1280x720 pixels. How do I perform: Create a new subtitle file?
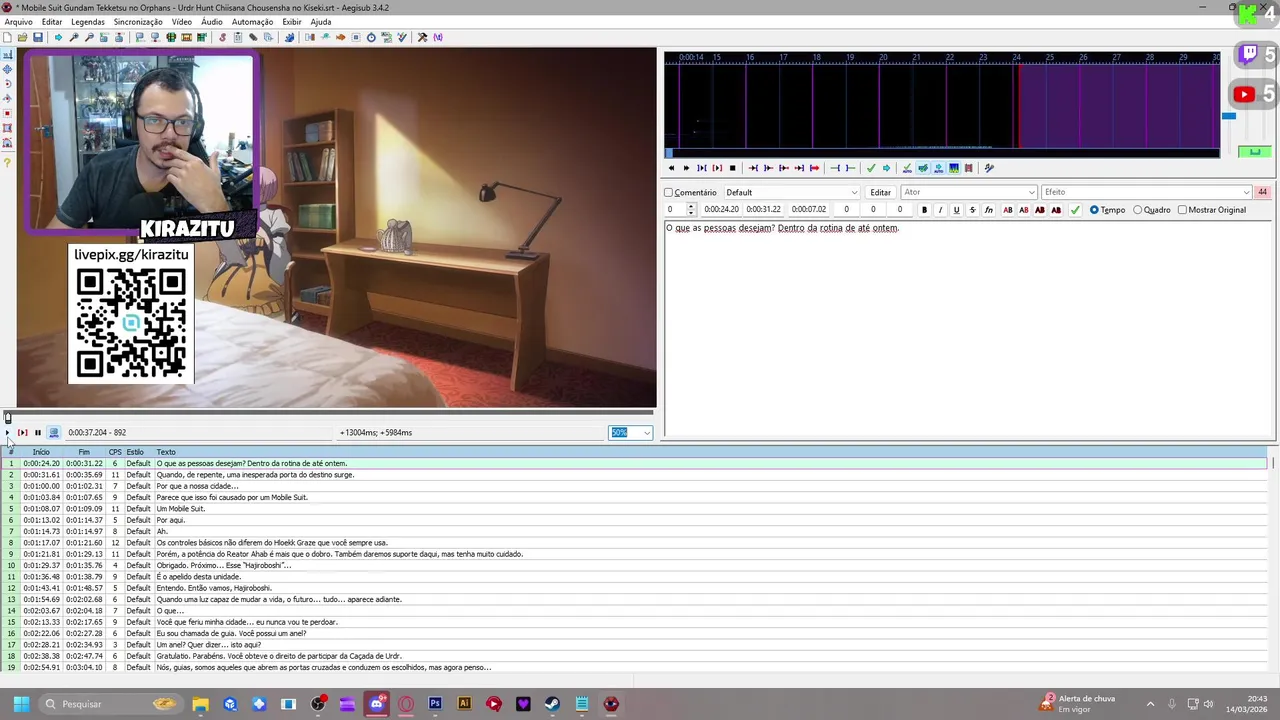coord(6,37)
